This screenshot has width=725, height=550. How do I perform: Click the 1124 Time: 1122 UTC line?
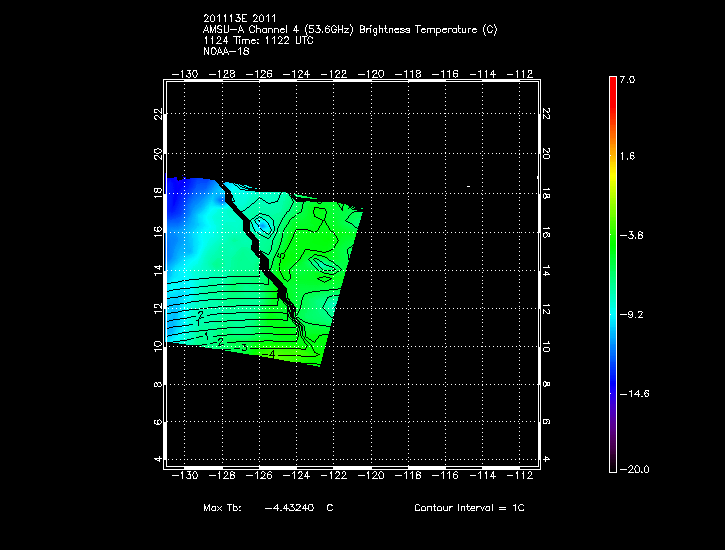(x=261, y=40)
